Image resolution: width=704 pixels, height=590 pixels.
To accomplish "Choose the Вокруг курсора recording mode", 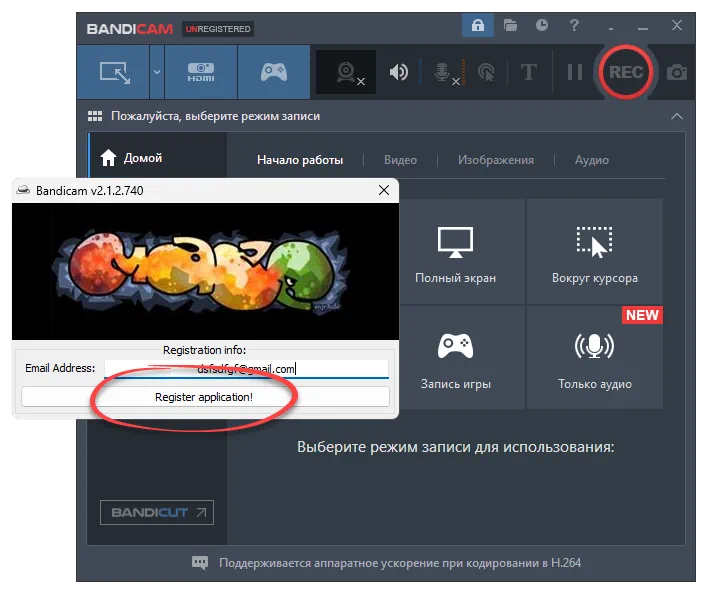I will 594,251.
